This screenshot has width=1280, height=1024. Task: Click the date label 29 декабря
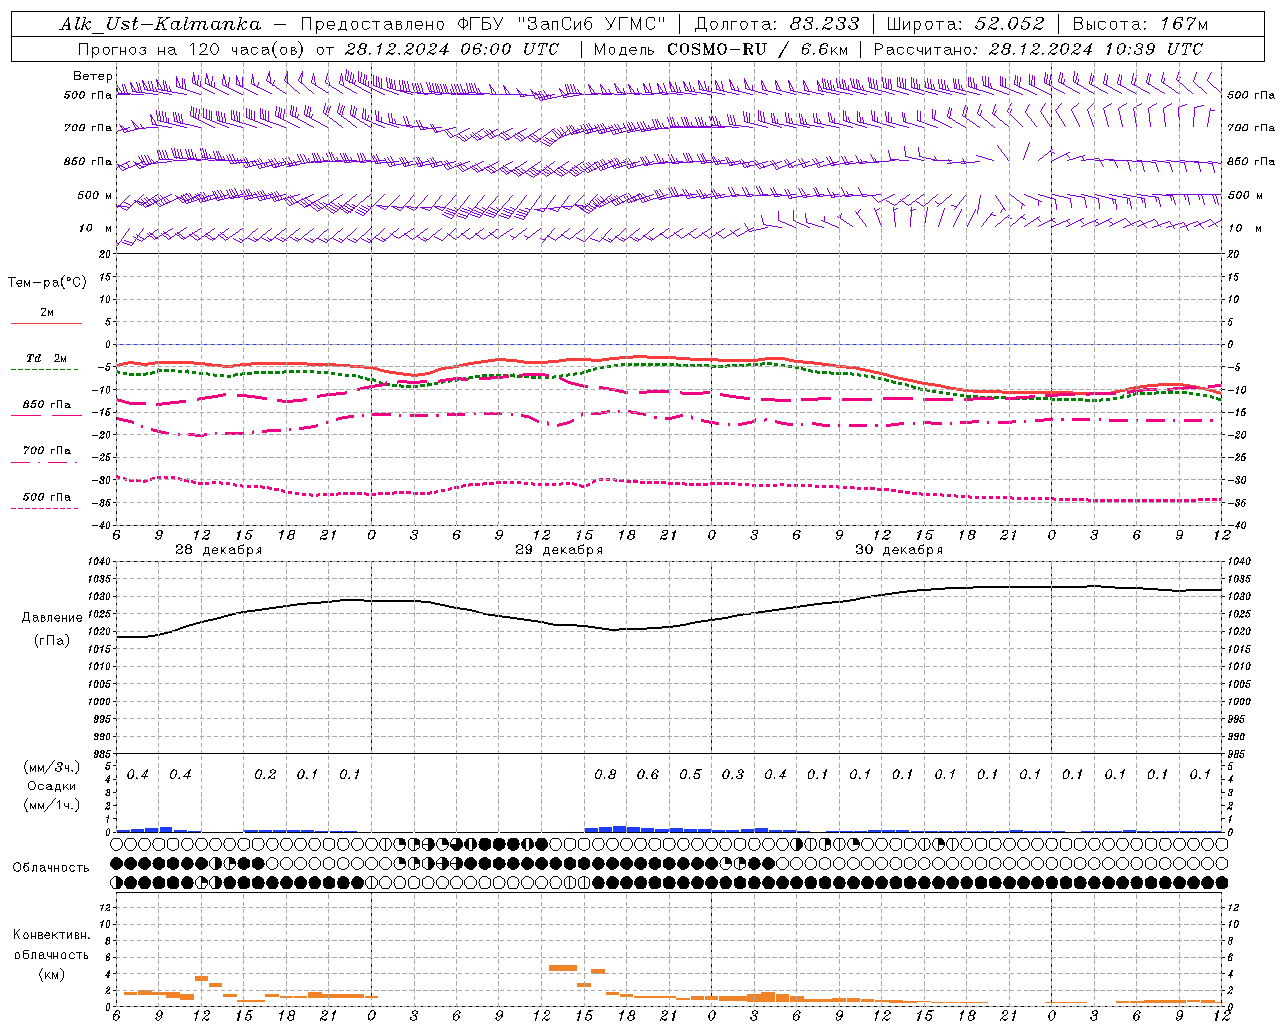pos(559,550)
